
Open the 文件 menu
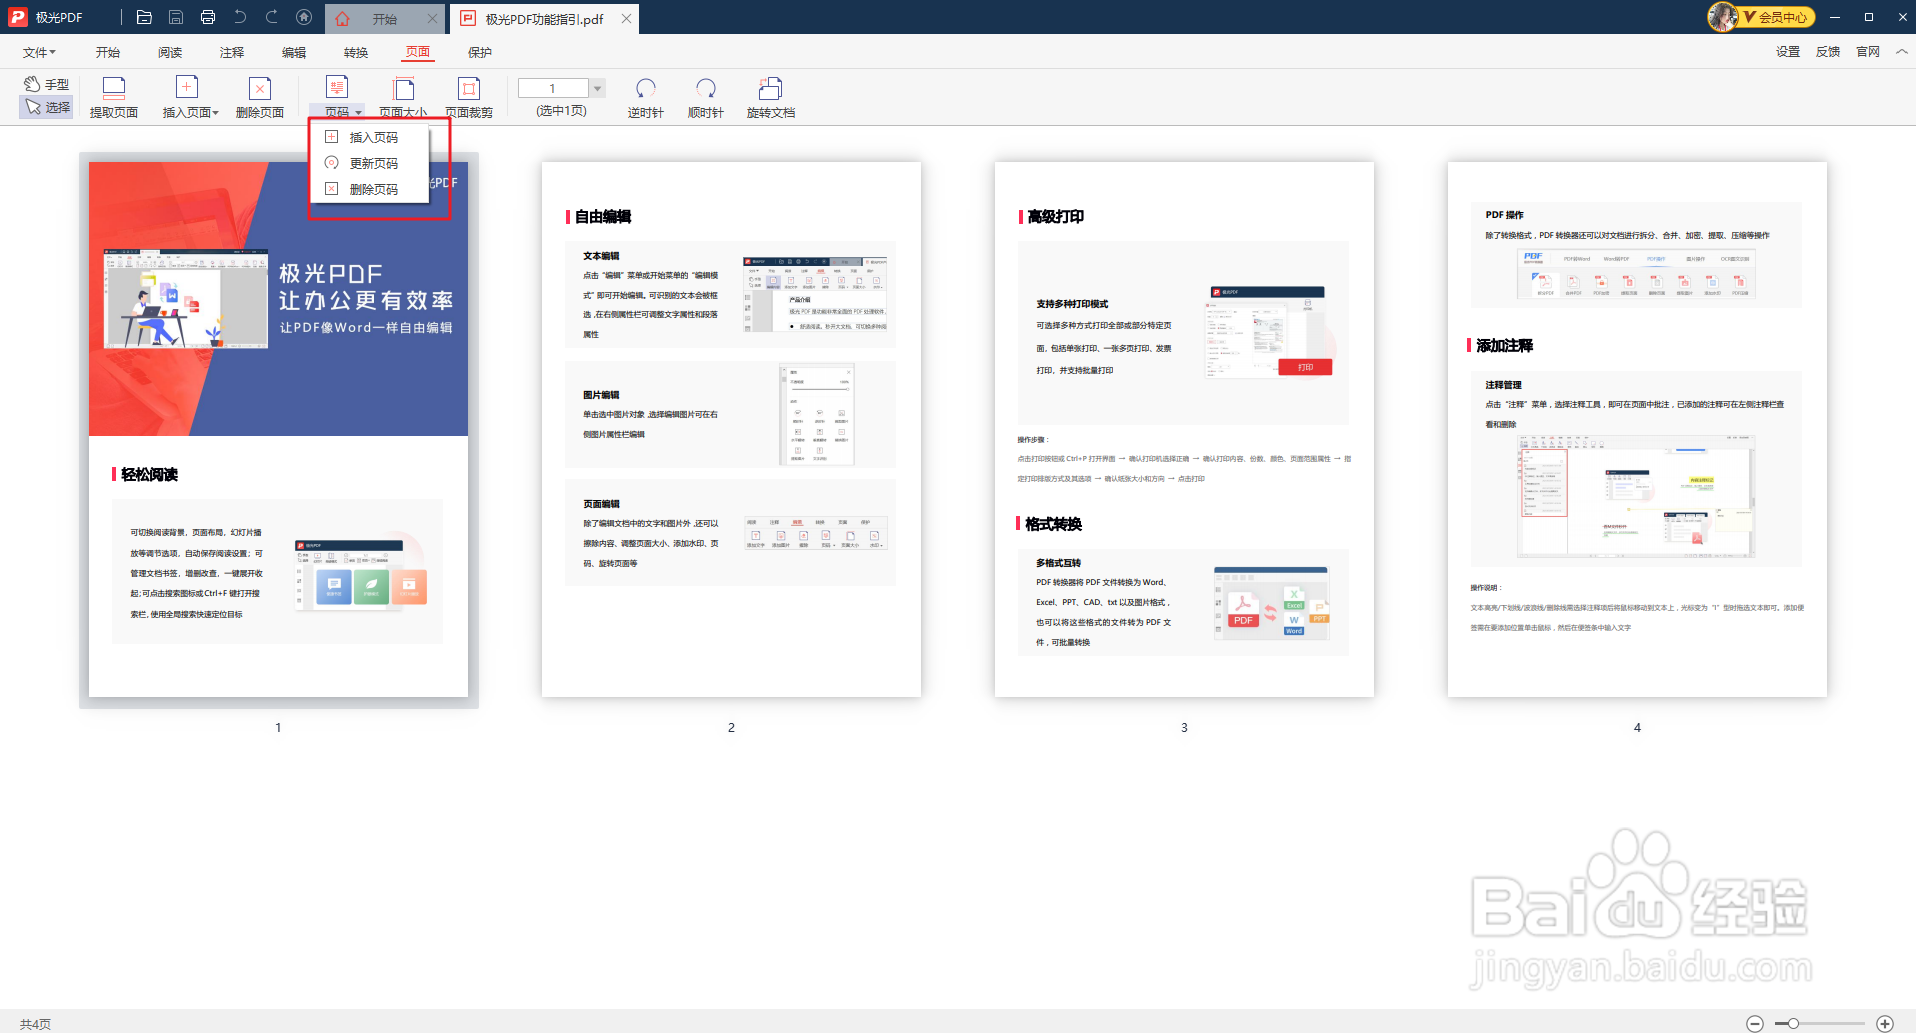[x=39, y=52]
